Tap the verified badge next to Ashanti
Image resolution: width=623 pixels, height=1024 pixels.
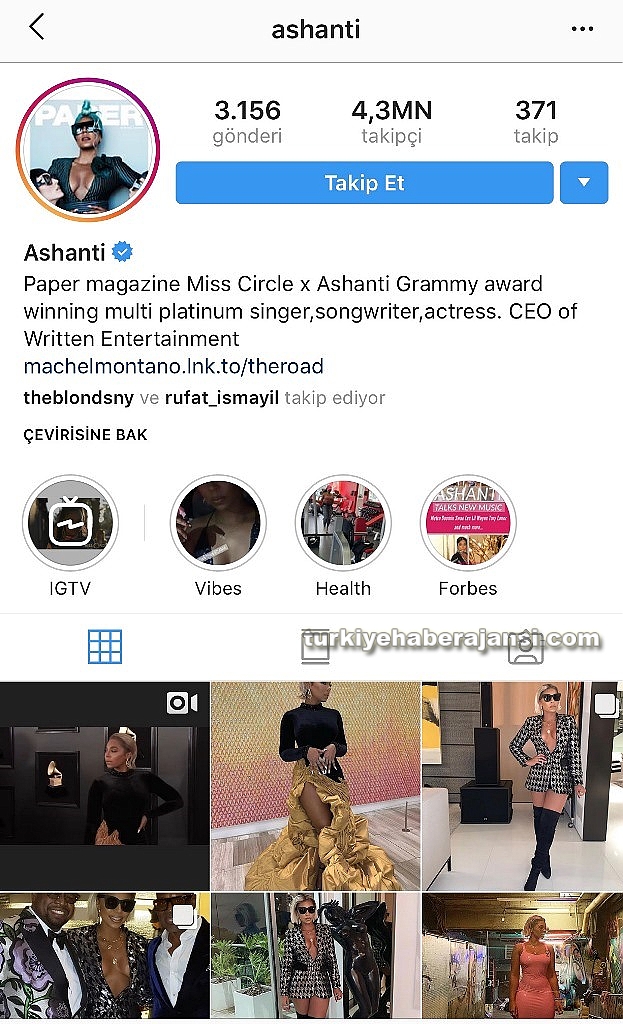122,251
